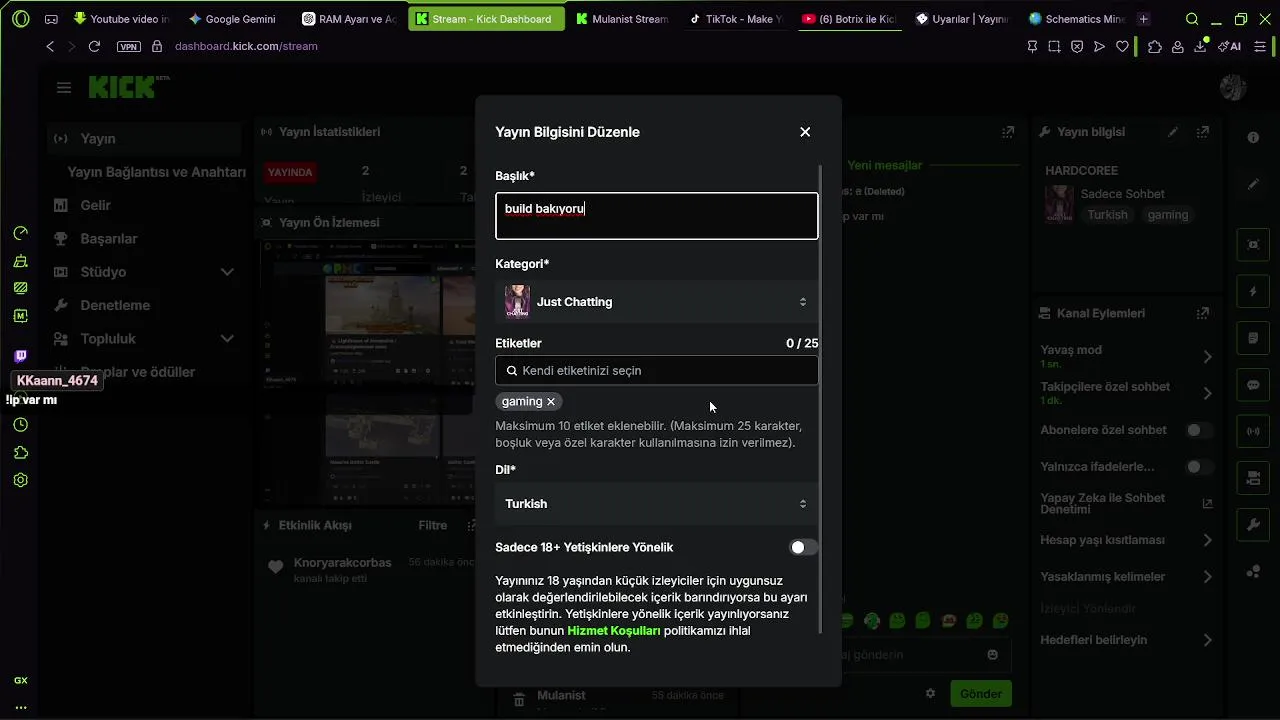
Task: Click the lightning bolt icon in right rail
Action: (1253, 292)
